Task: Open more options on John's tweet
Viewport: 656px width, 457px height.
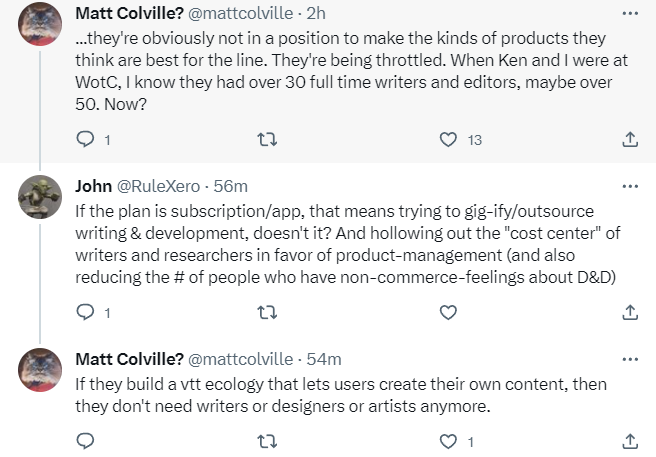Action: coord(630,186)
